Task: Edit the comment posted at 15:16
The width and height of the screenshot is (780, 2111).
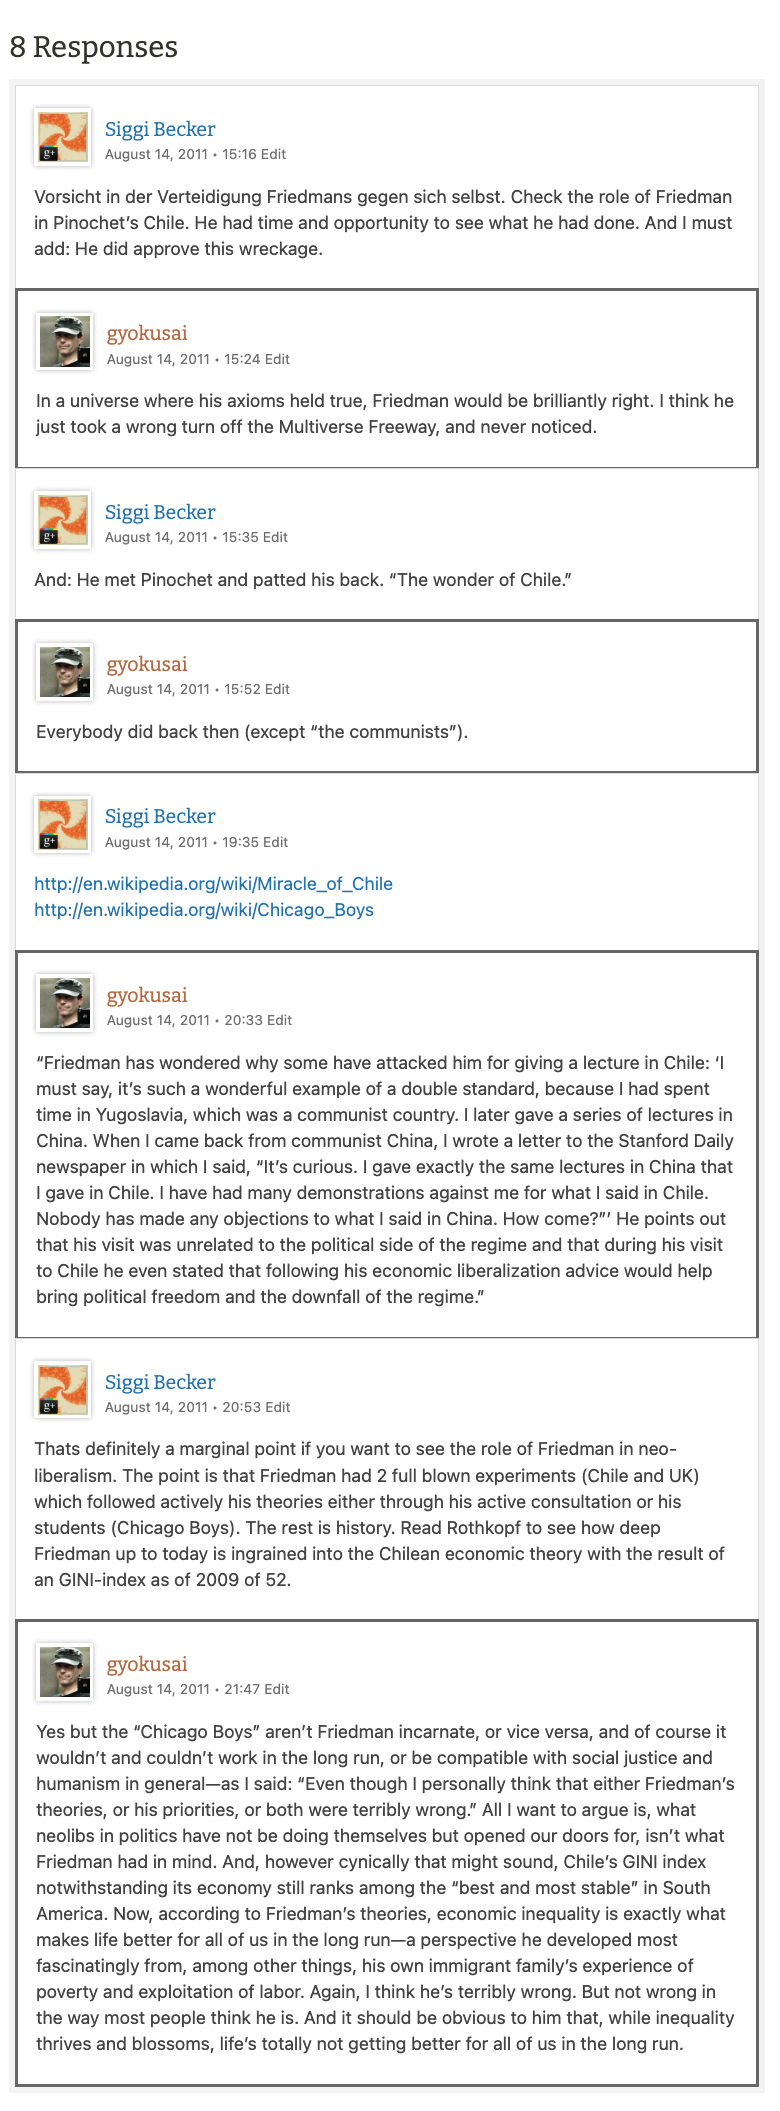Action: pyautogui.click(x=273, y=154)
